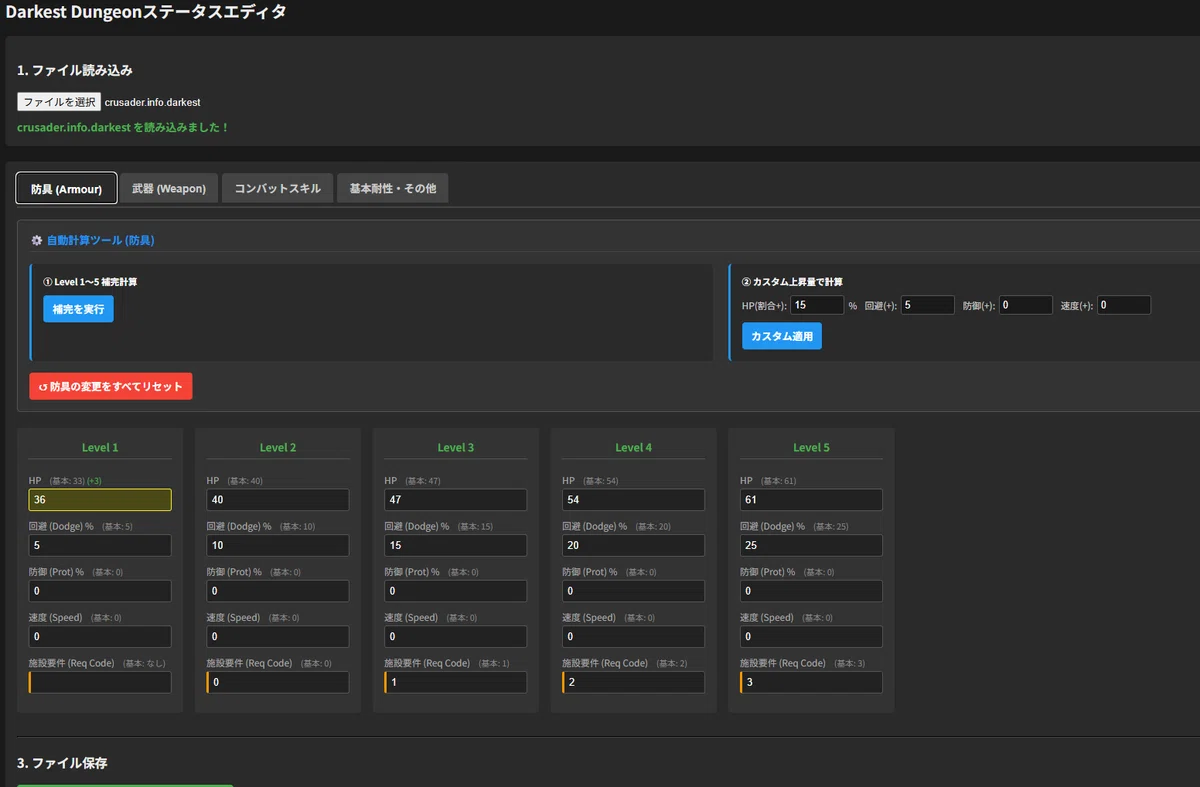This screenshot has height=787, width=1200.
Task: Click the custom 速度(+) increment field
Action: (1124, 305)
